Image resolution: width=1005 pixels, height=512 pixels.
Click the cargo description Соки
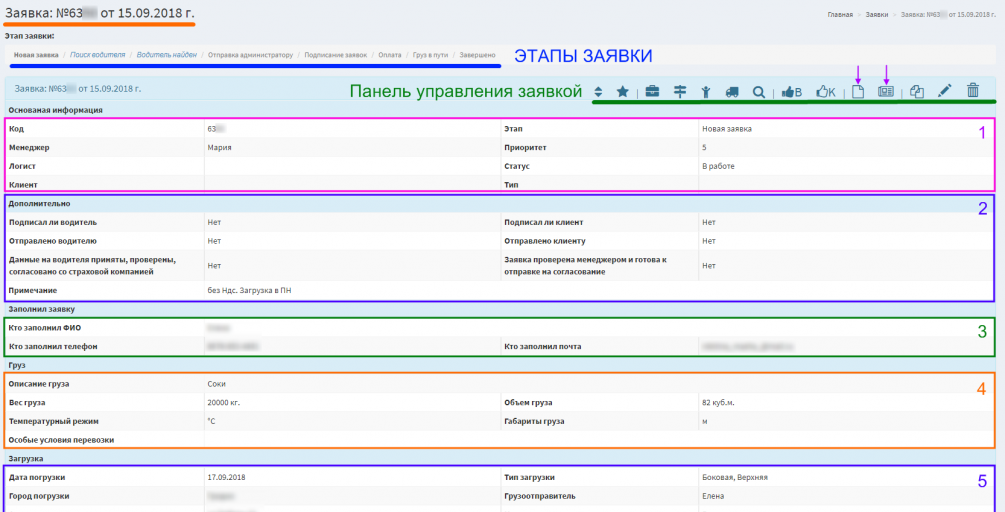[x=217, y=384]
